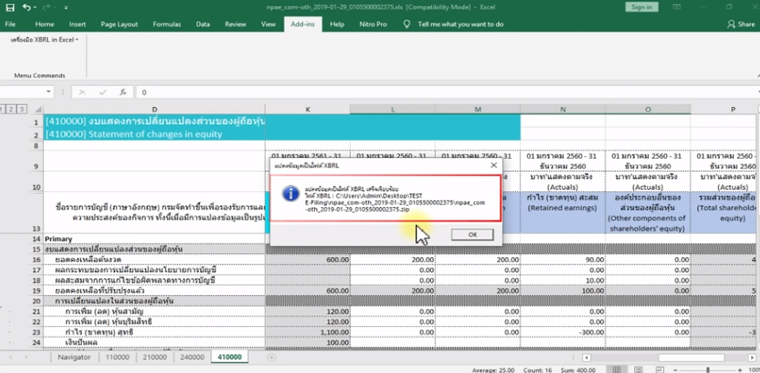Image resolution: width=760 pixels, height=373 pixels.
Task: Select the 410000 sheet tab
Action: 230,357
